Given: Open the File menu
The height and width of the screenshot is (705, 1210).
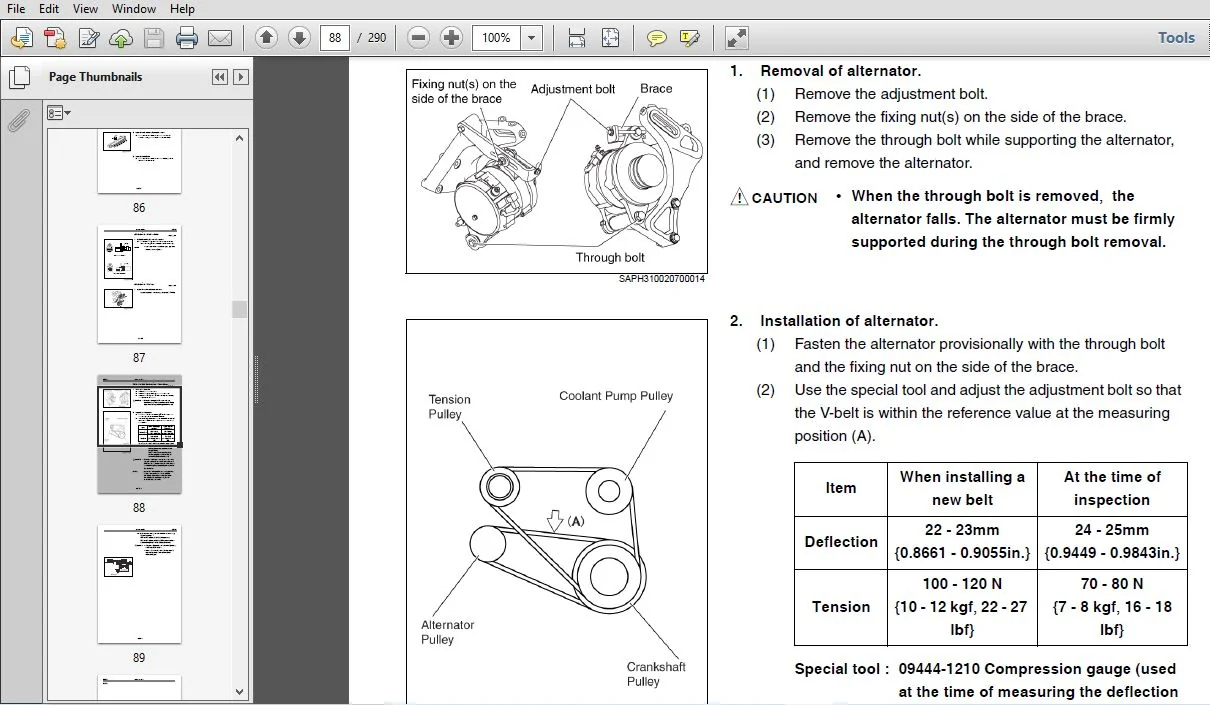Looking at the screenshot, I should 16,9.
